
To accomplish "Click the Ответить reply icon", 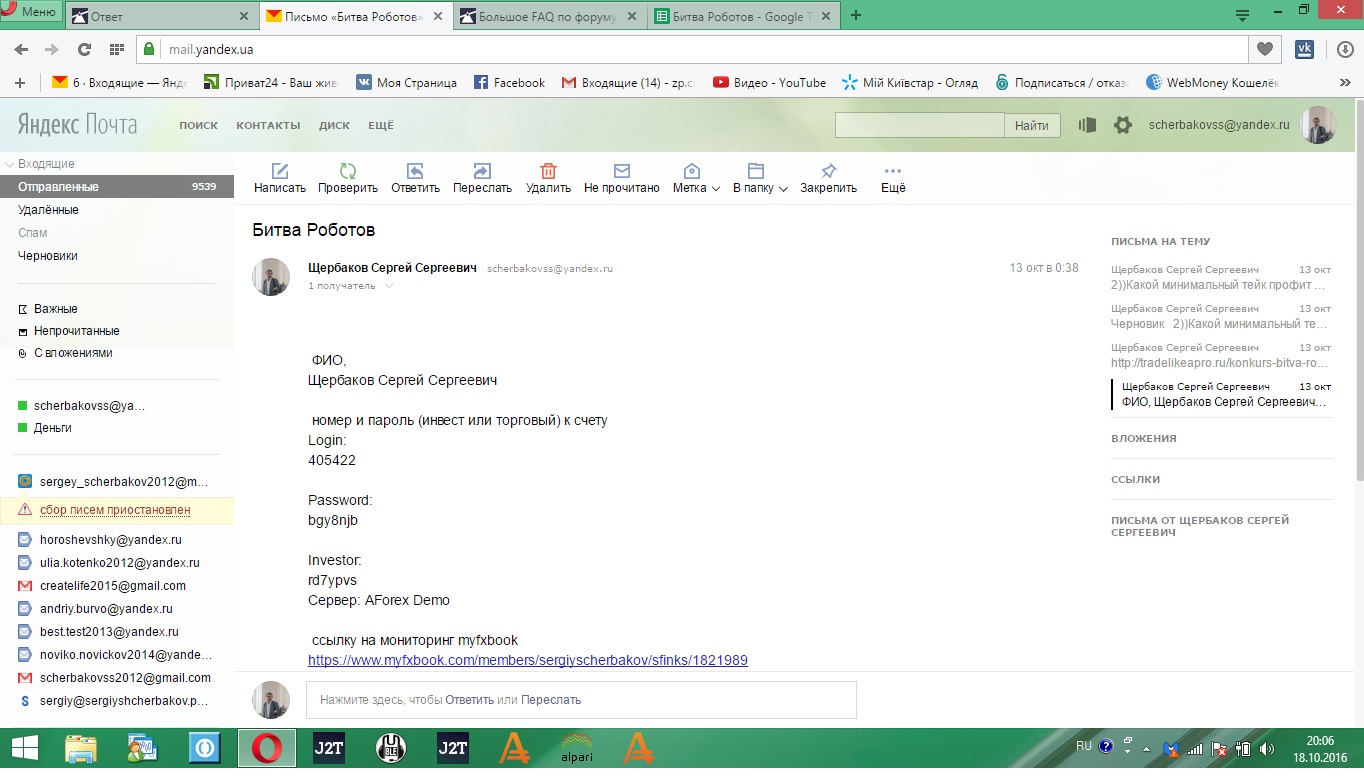I will click(415, 171).
